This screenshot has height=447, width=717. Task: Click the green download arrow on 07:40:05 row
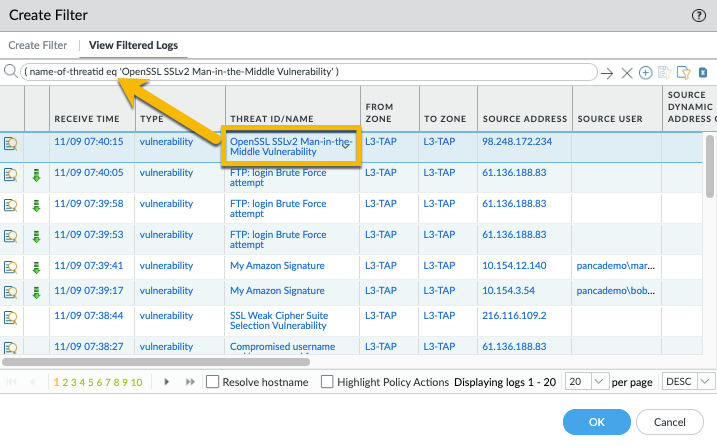37,174
